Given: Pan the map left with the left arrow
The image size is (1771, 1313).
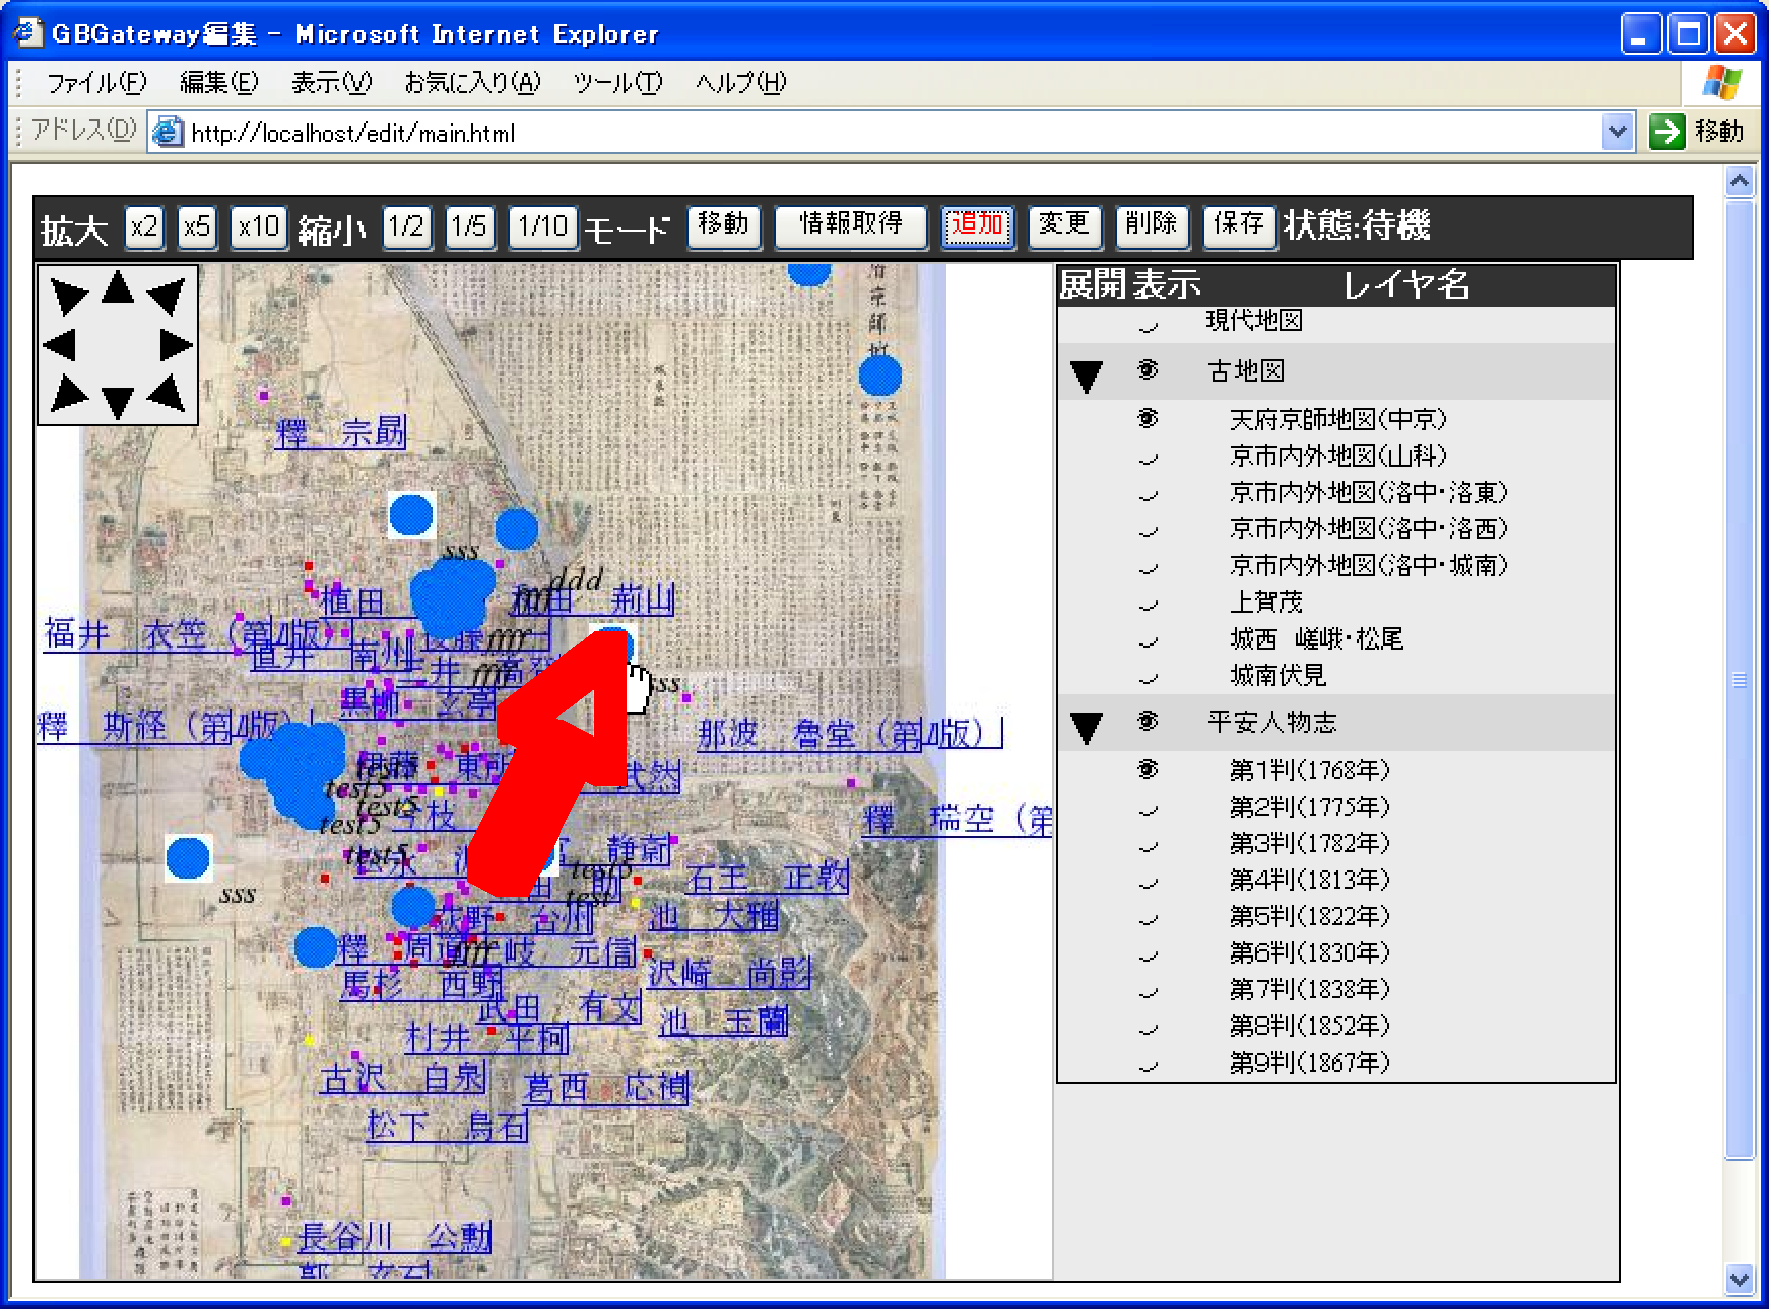Looking at the screenshot, I should click(x=60, y=345).
